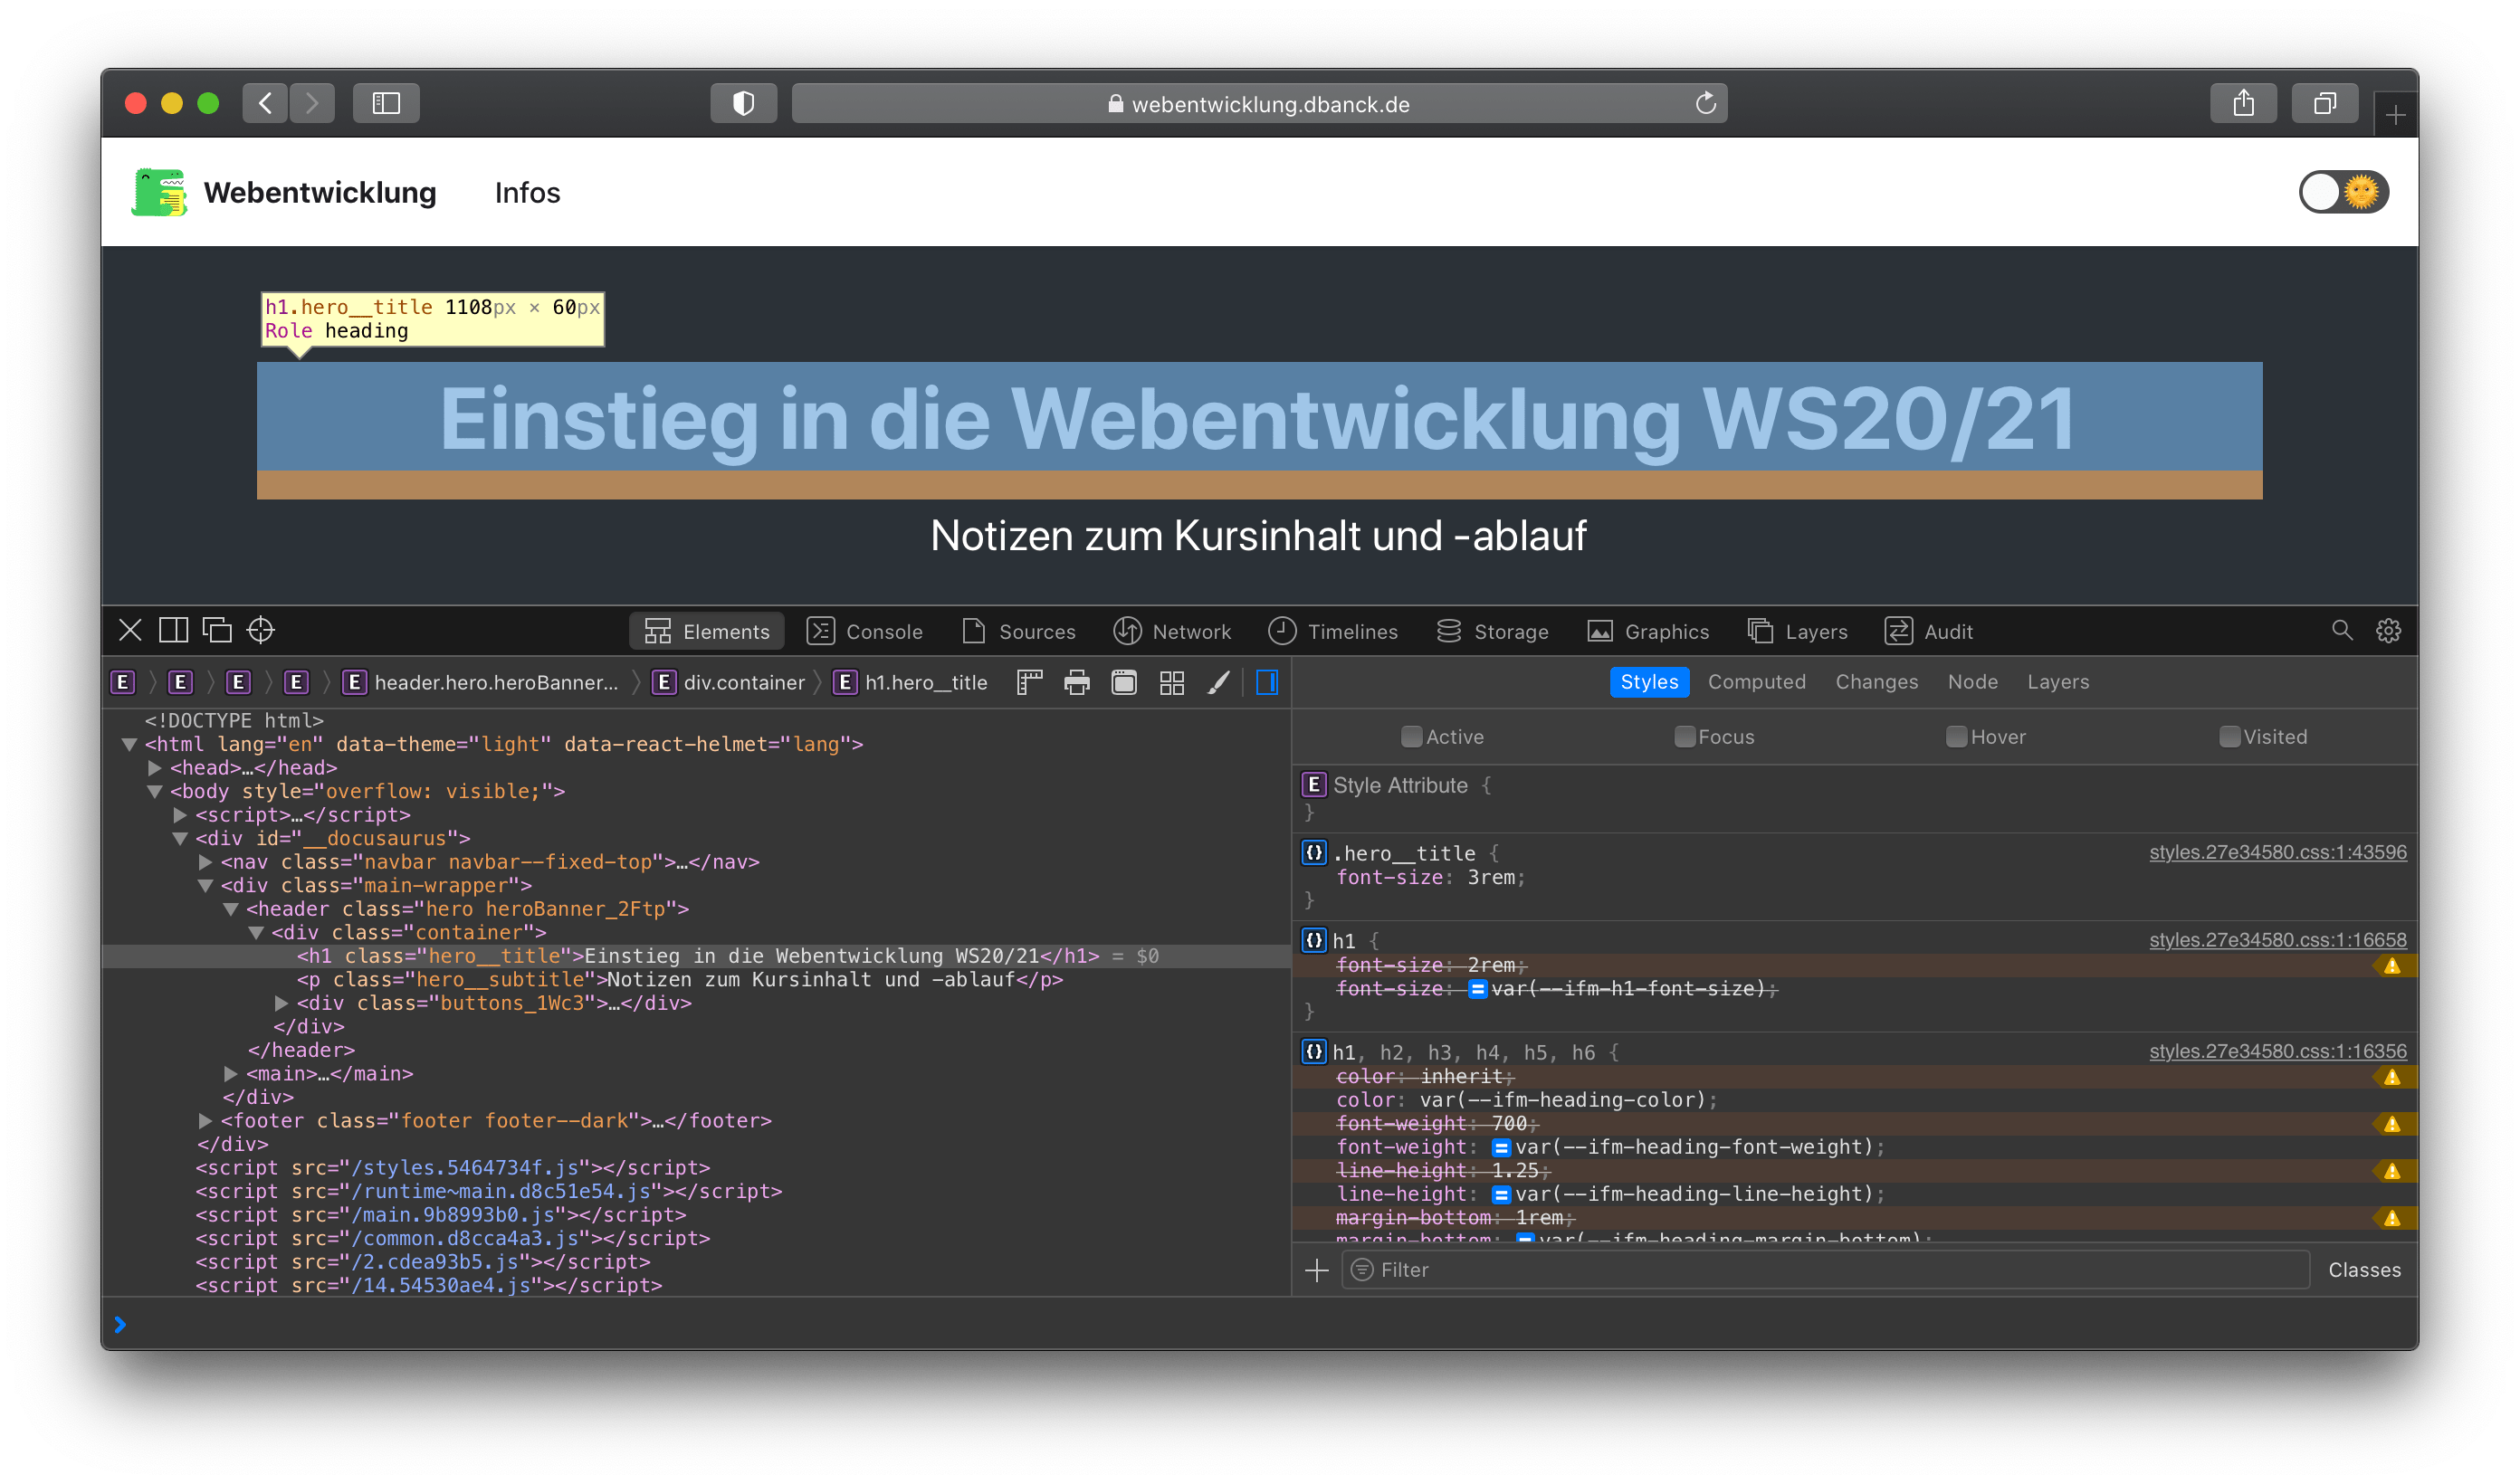2520x1484 pixels.
Task: Expand the head element node
Action: (x=155, y=768)
